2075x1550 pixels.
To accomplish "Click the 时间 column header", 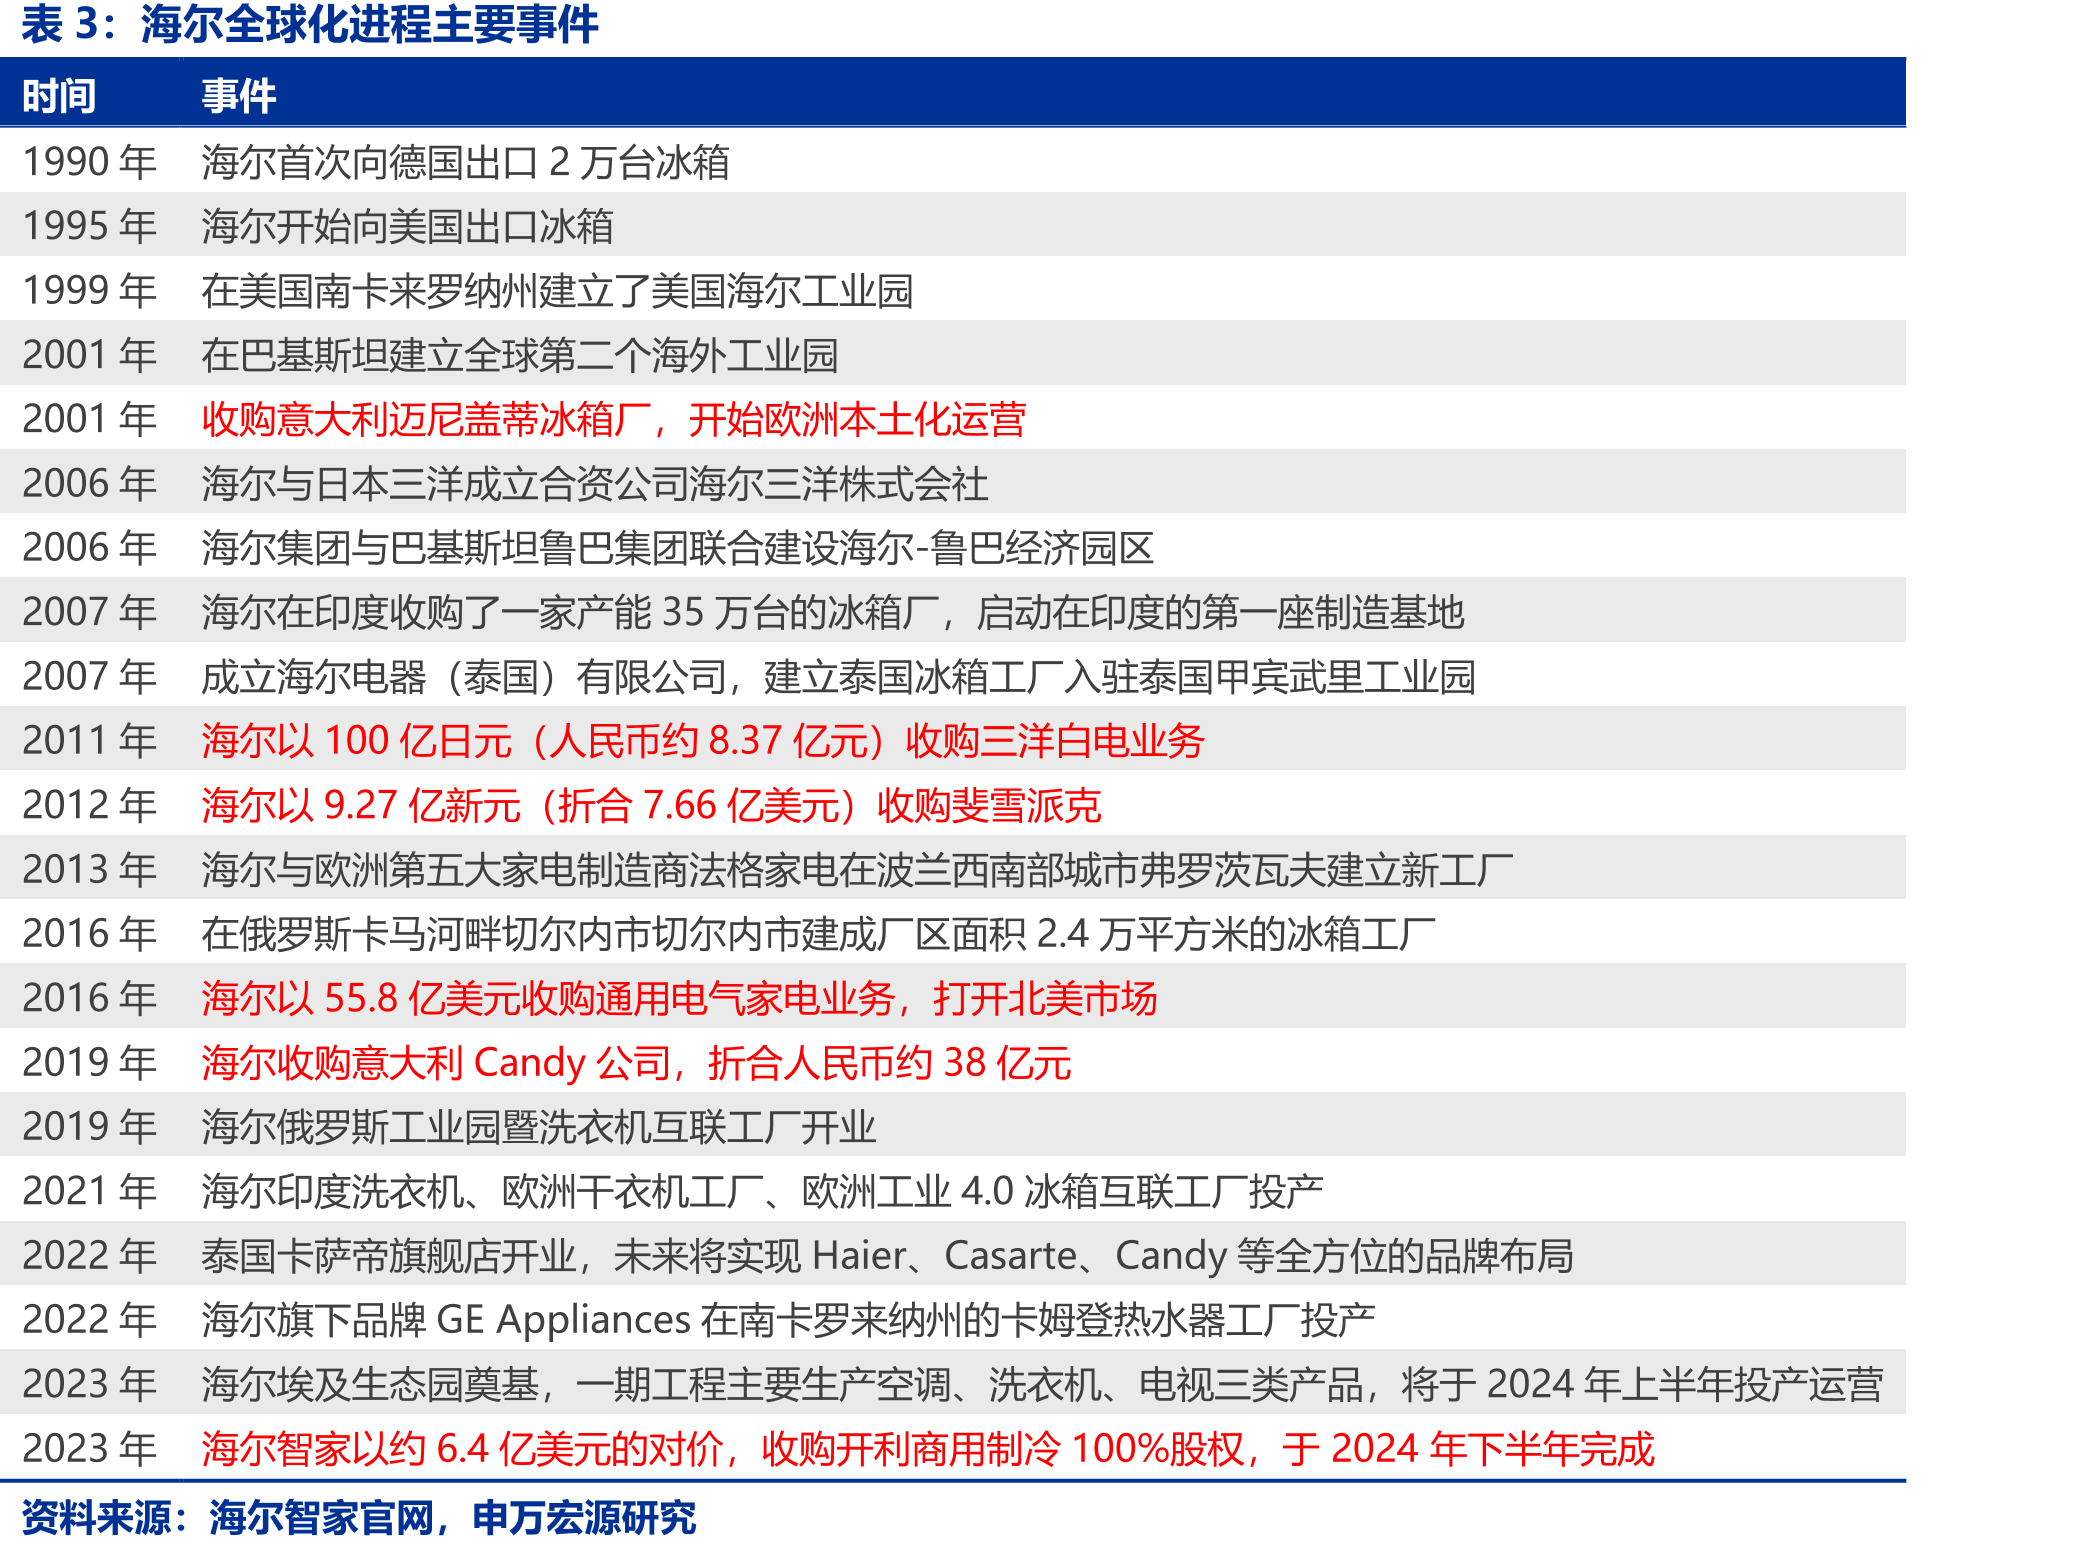I will (59, 96).
